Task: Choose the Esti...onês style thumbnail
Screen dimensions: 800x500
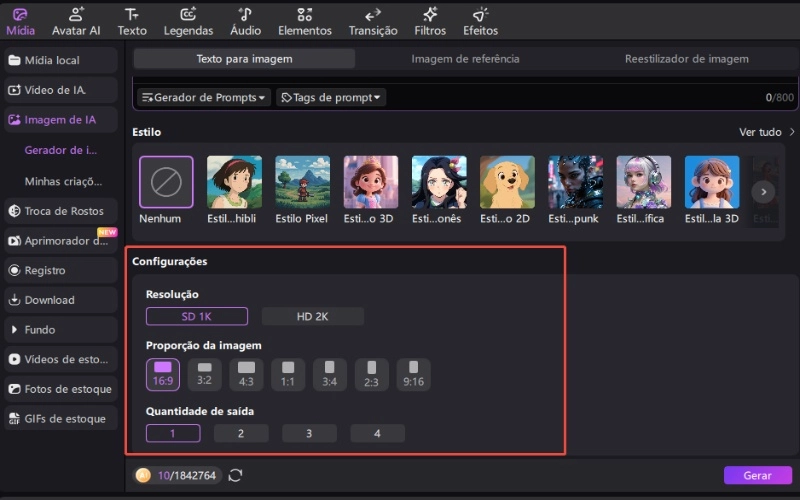Action: click(x=439, y=182)
